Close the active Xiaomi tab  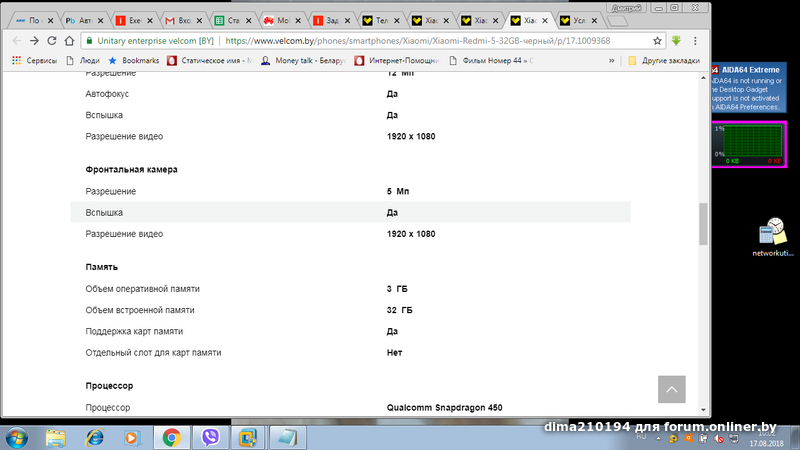[x=545, y=21]
